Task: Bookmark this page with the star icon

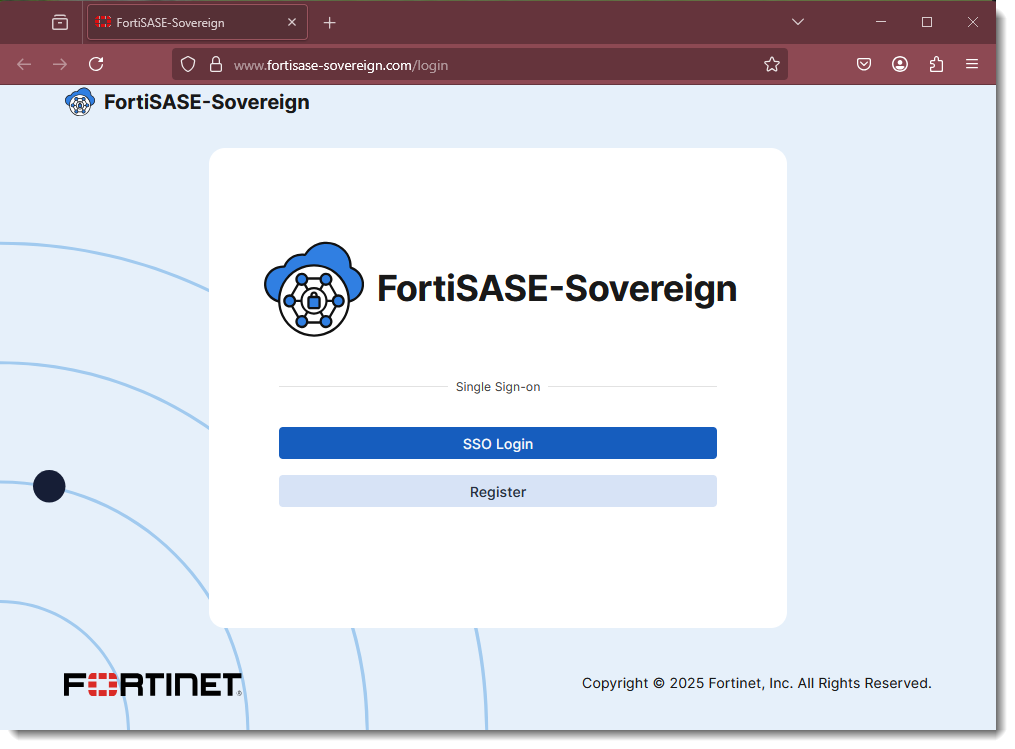Action: point(771,64)
